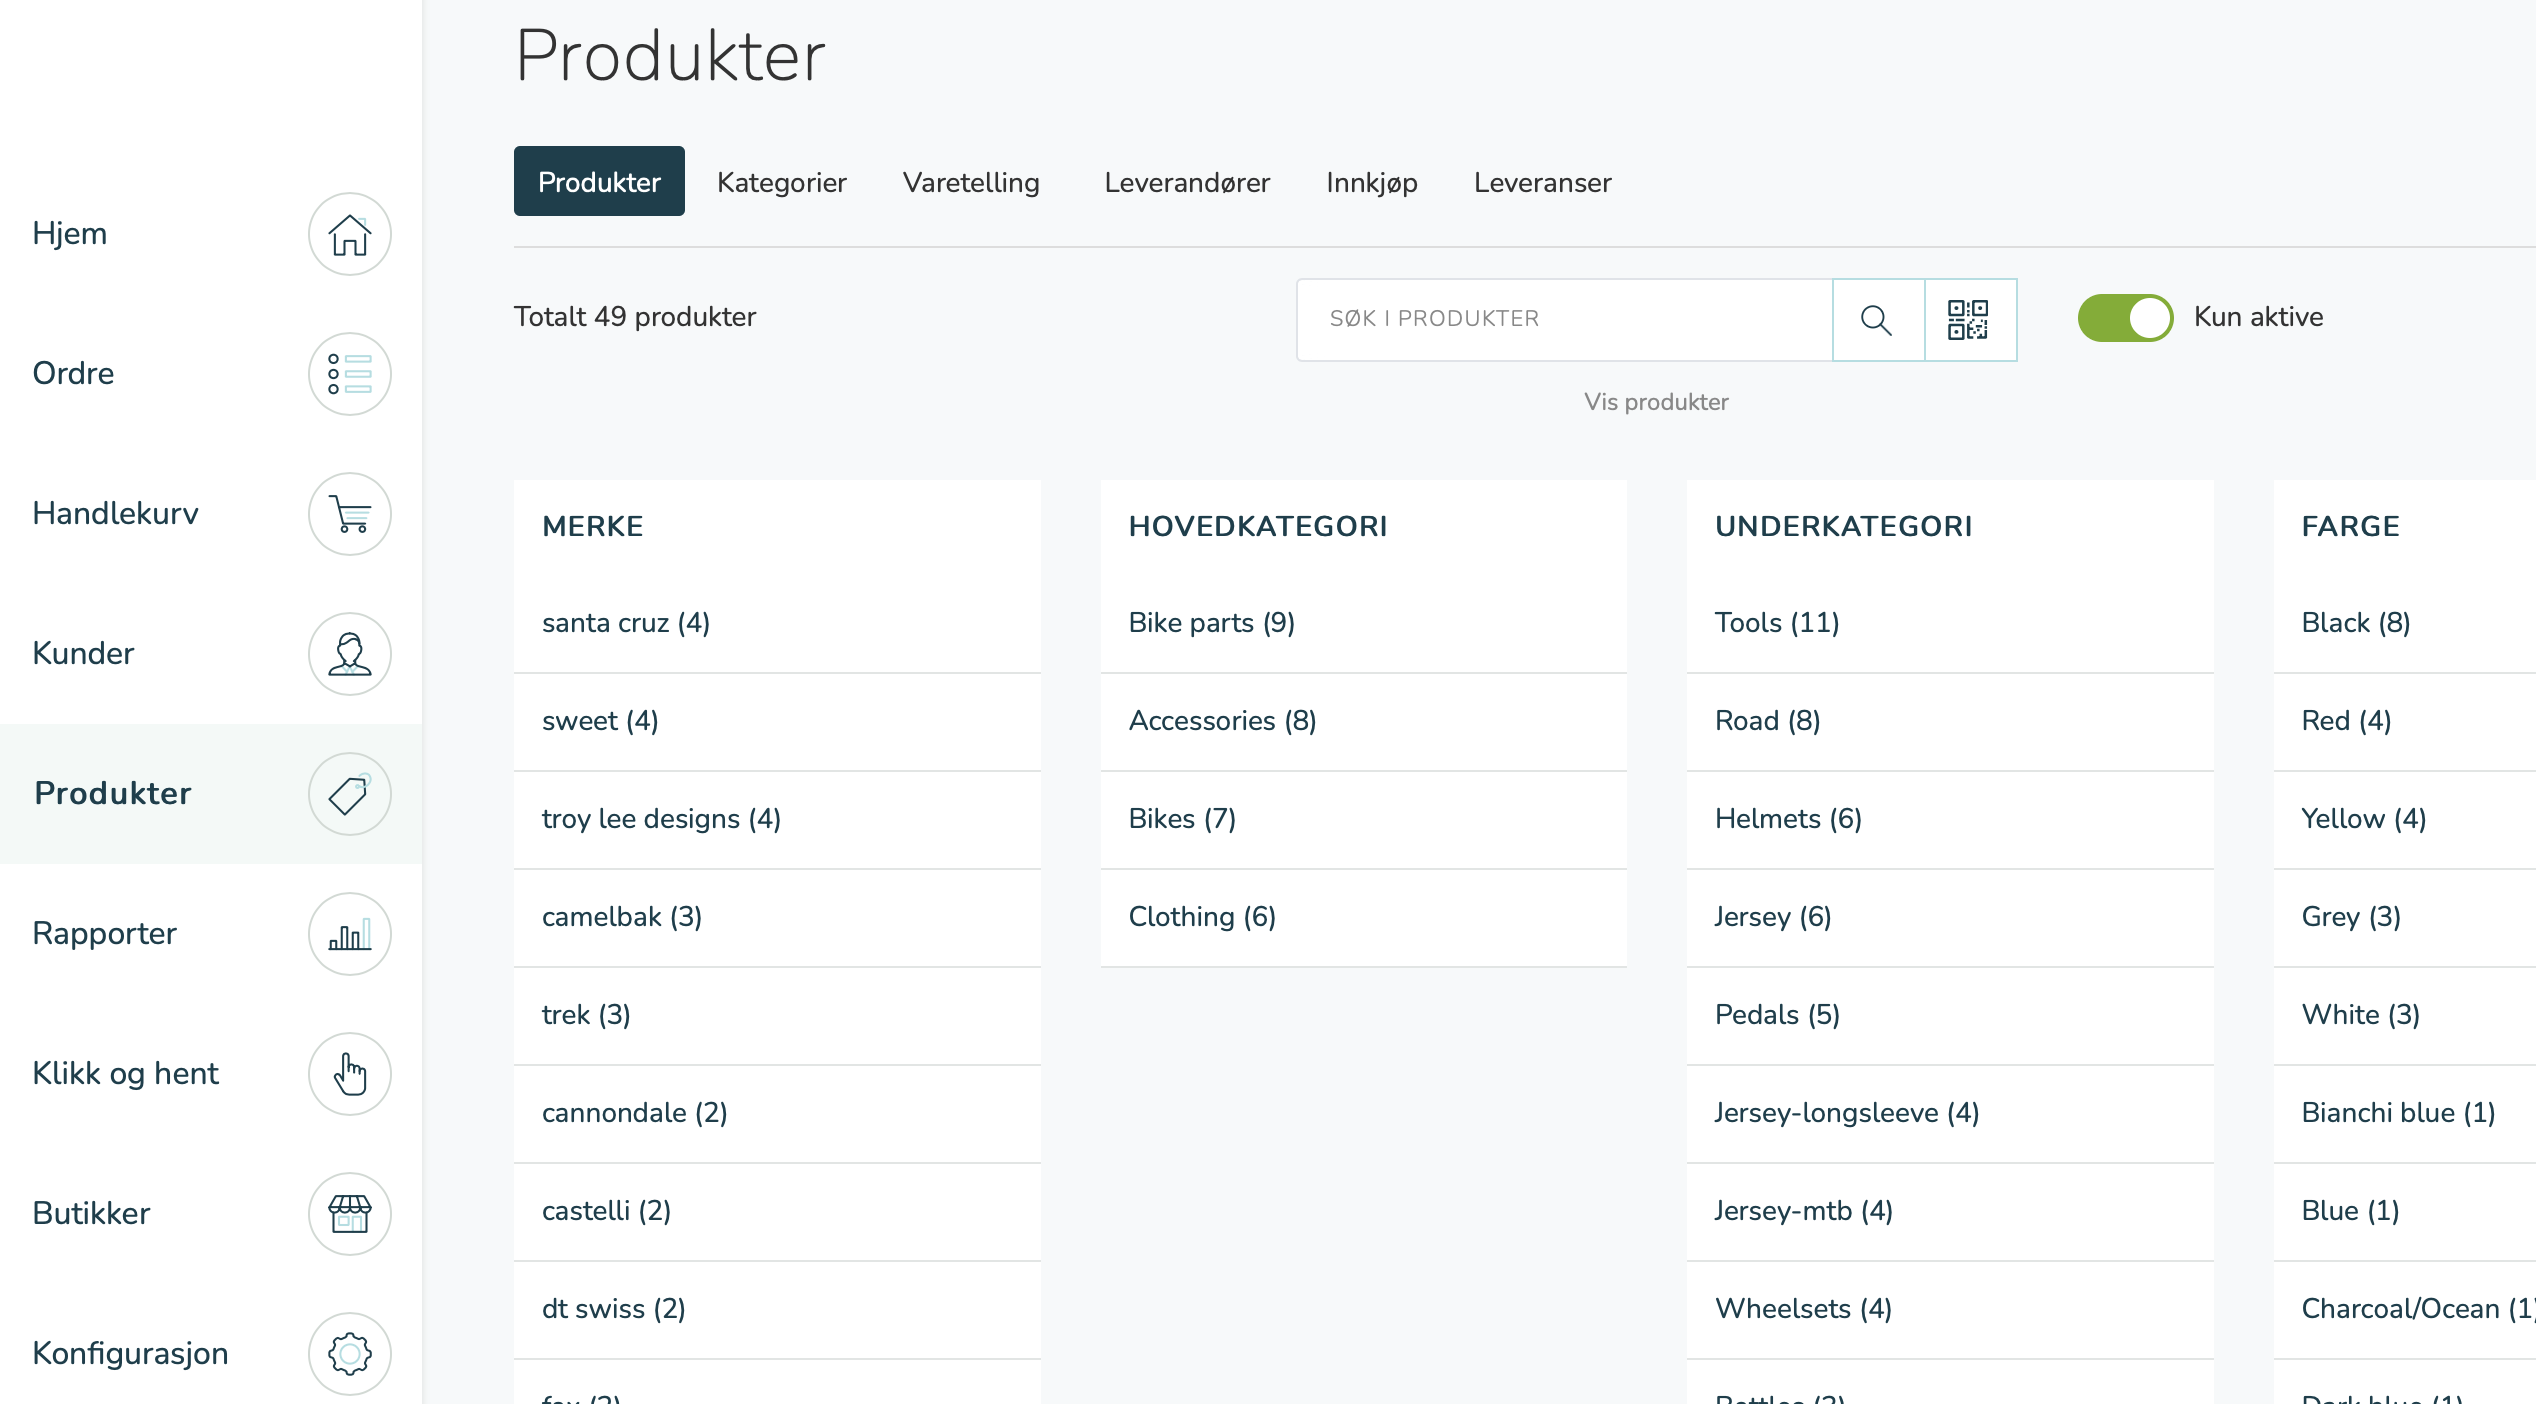Filter by color Grey (3)
The image size is (2536, 1404).
click(x=2405, y=917)
